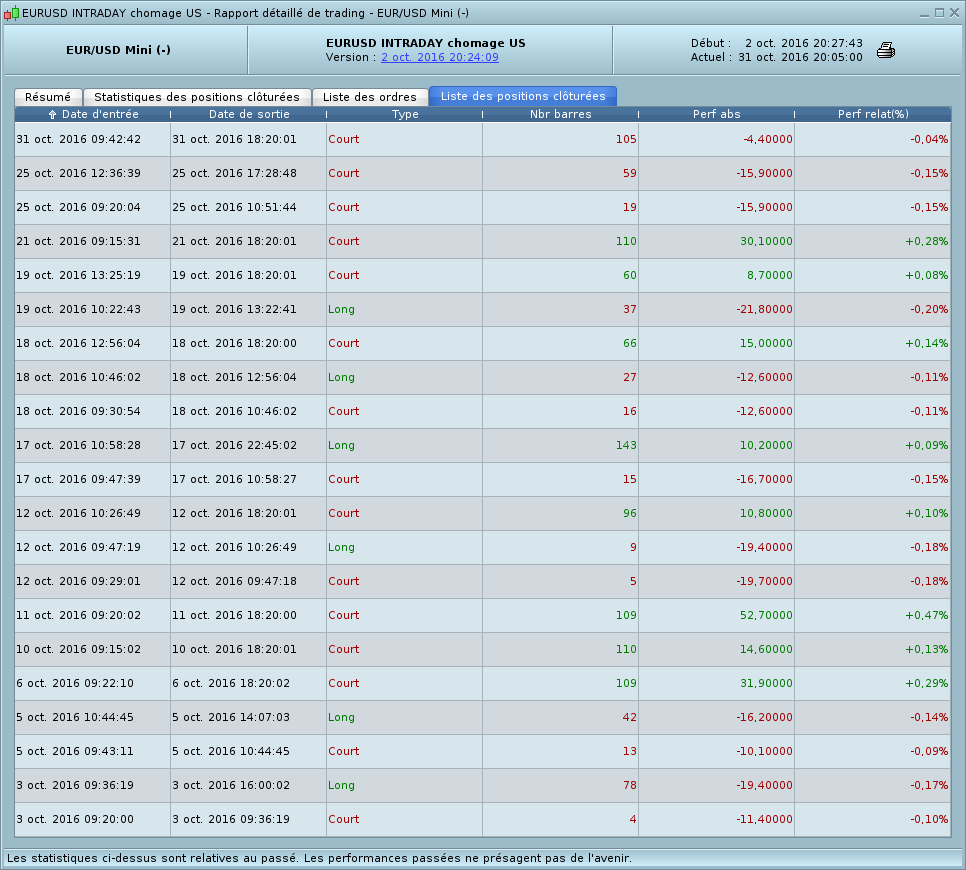Click Nbr barres value 143
The image size is (966, 870).
pyautogui.click(x=626, y=445)
